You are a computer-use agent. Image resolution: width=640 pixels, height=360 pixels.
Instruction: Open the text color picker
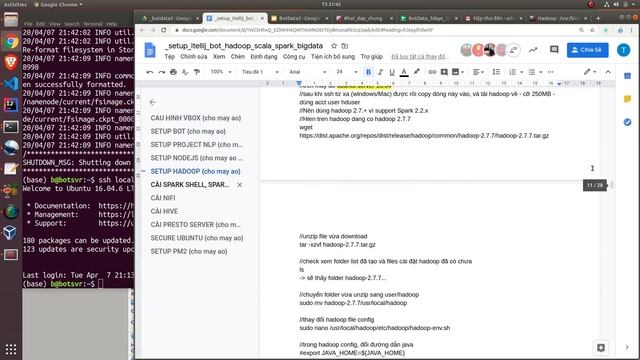pos(404,72)
